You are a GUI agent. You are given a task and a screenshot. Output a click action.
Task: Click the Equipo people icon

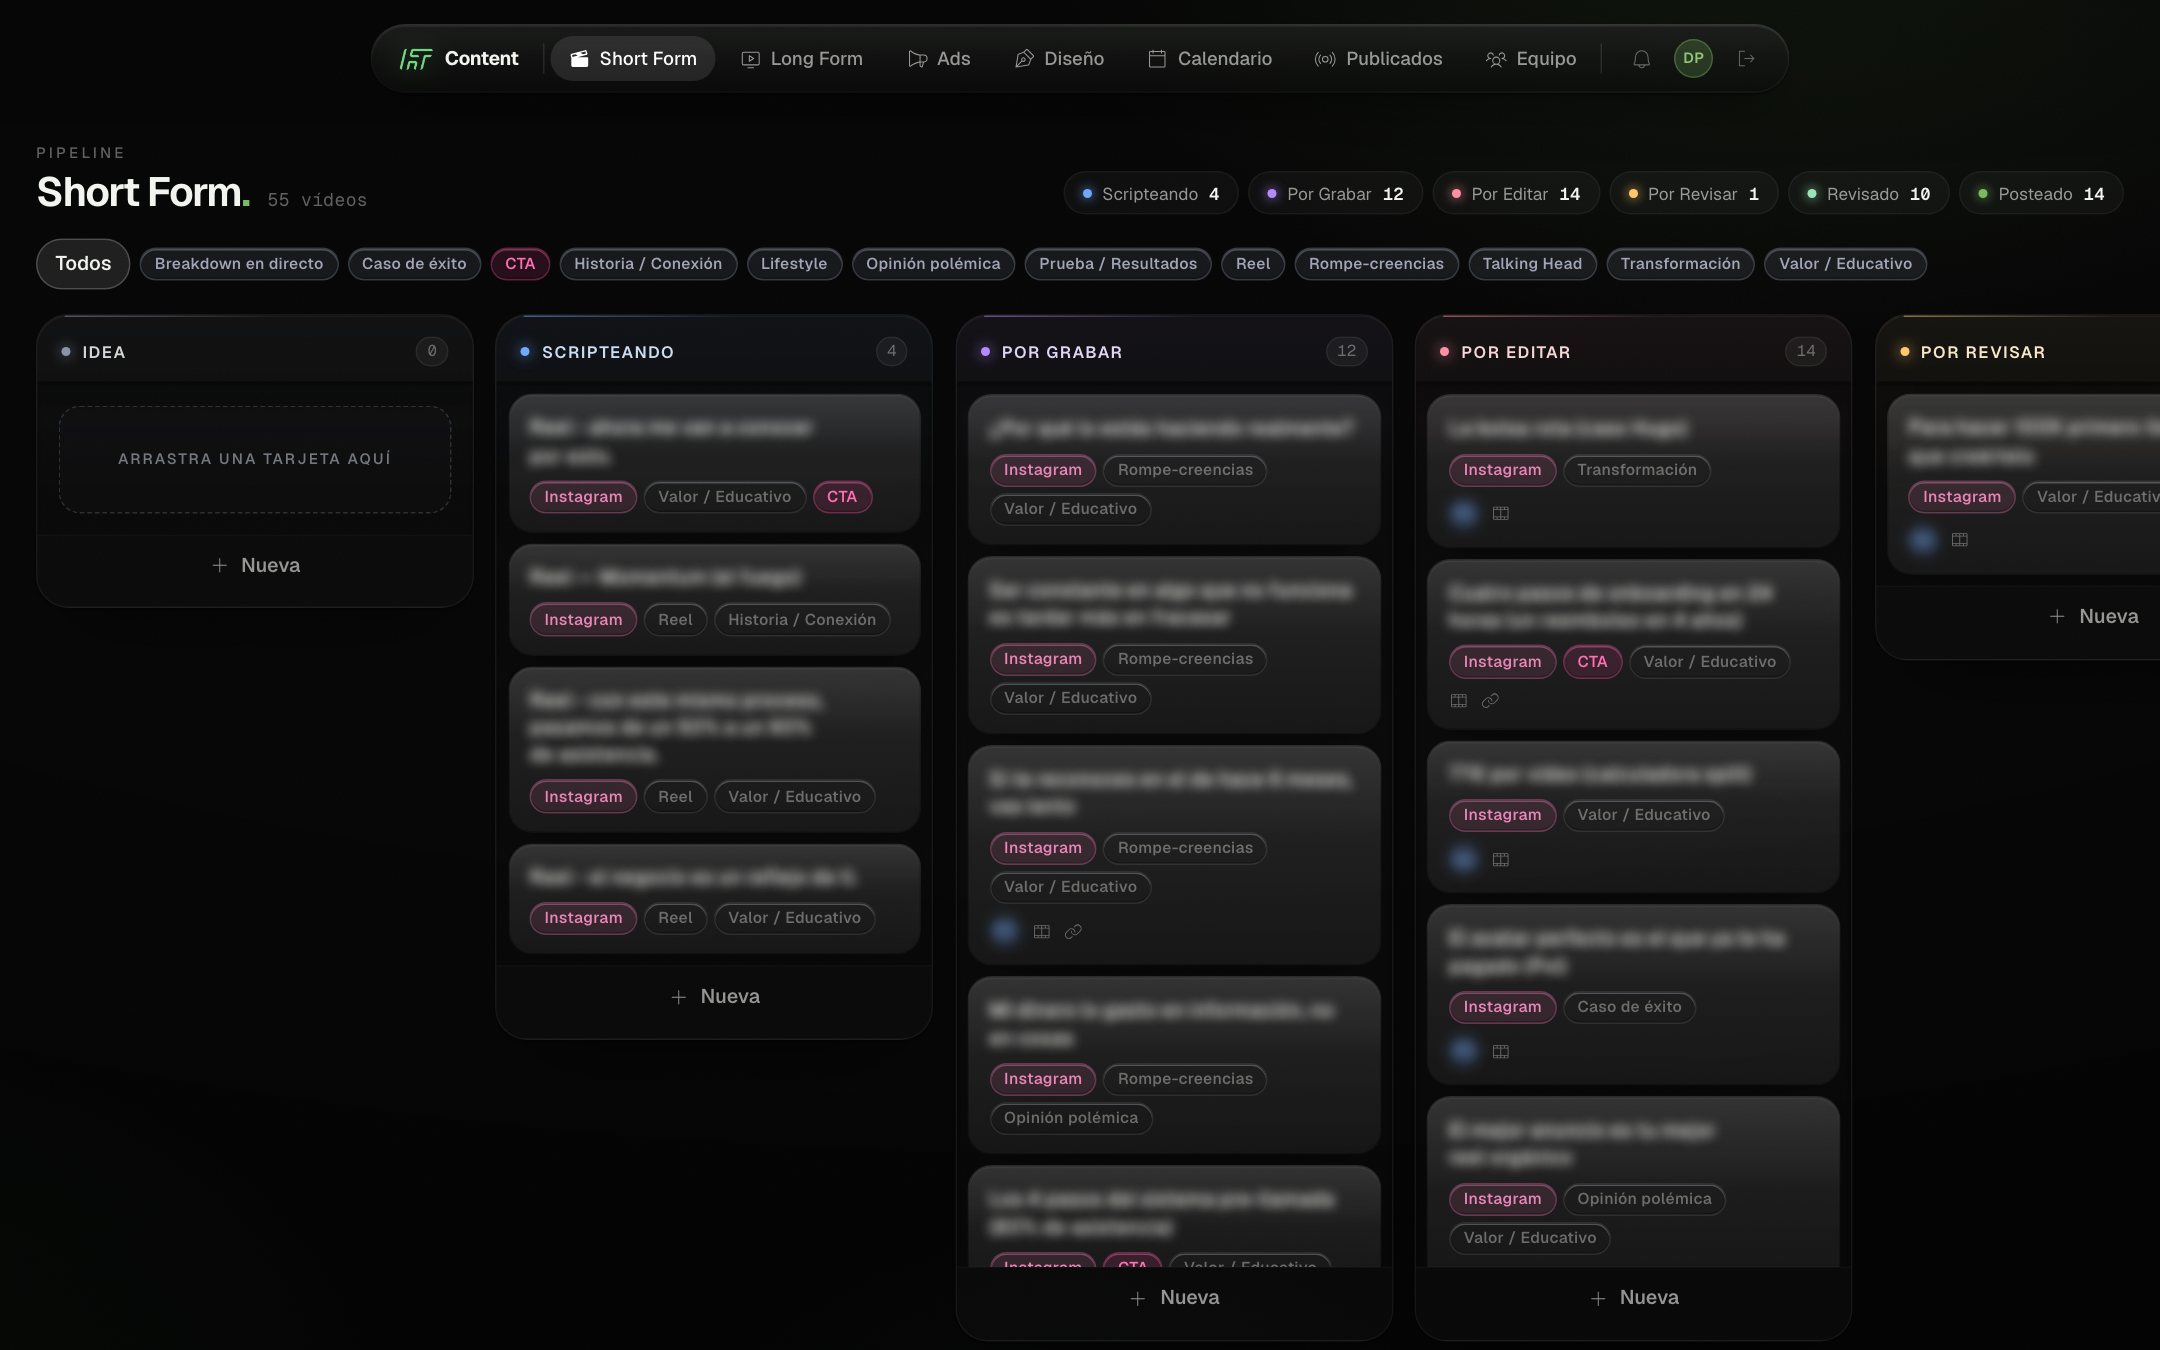1496,59
